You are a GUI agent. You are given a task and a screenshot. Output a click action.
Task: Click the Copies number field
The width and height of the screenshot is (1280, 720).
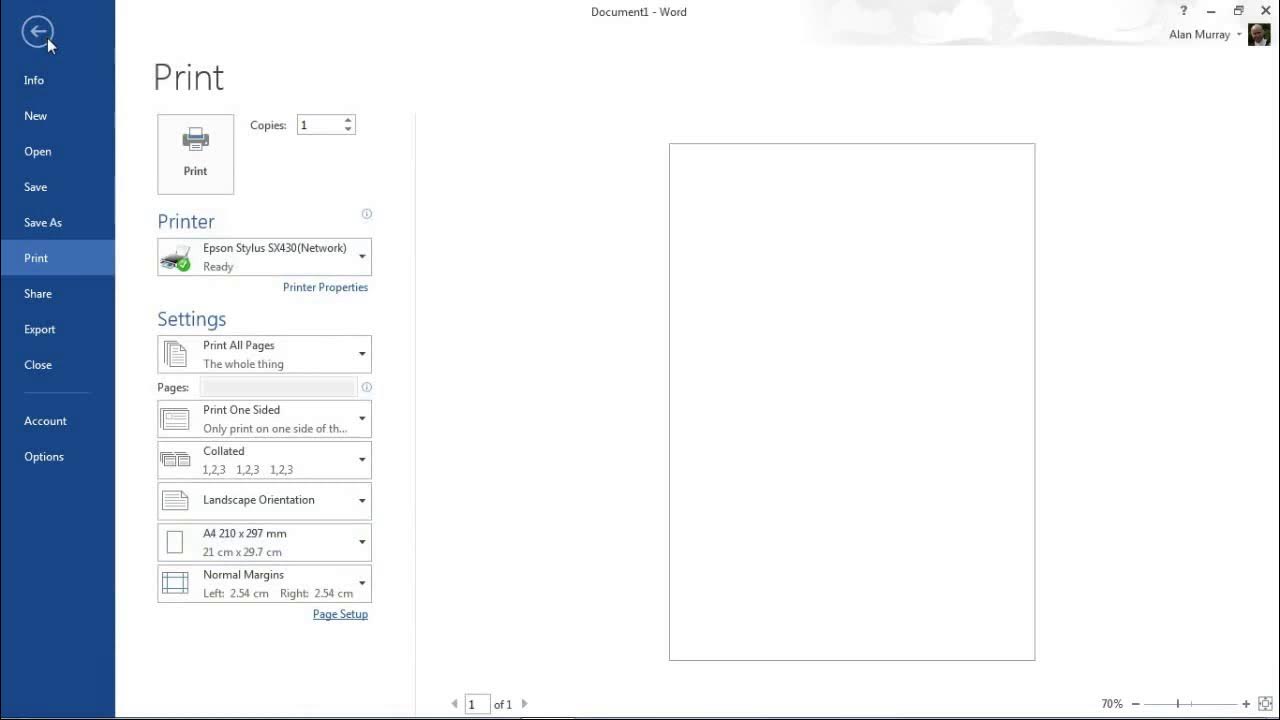pyautogui.click(x=320, y=125)
